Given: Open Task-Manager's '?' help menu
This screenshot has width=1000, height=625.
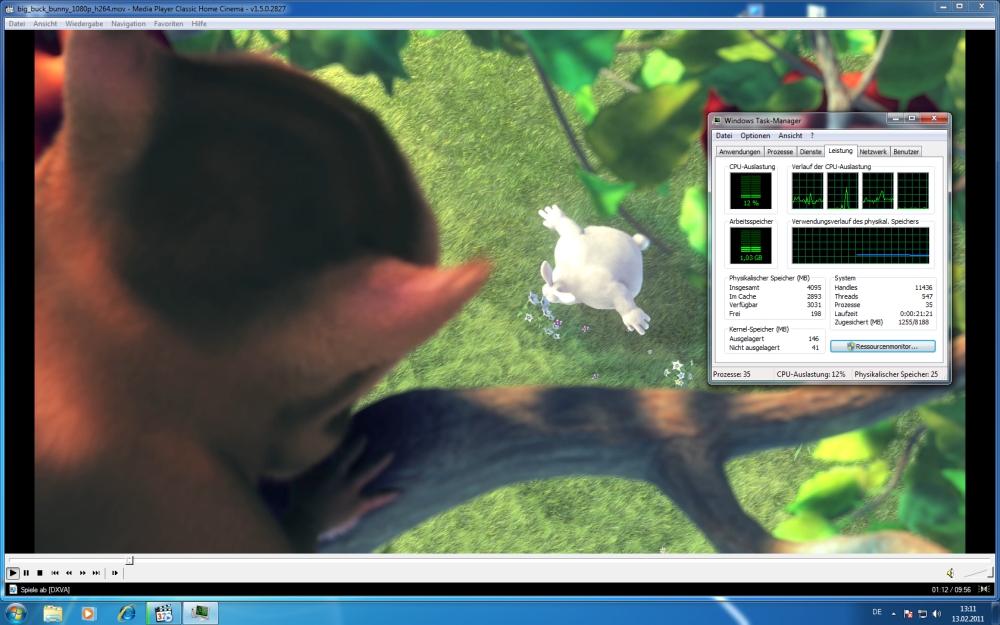Looking at the screenshot, I should [x=812, y=135].
